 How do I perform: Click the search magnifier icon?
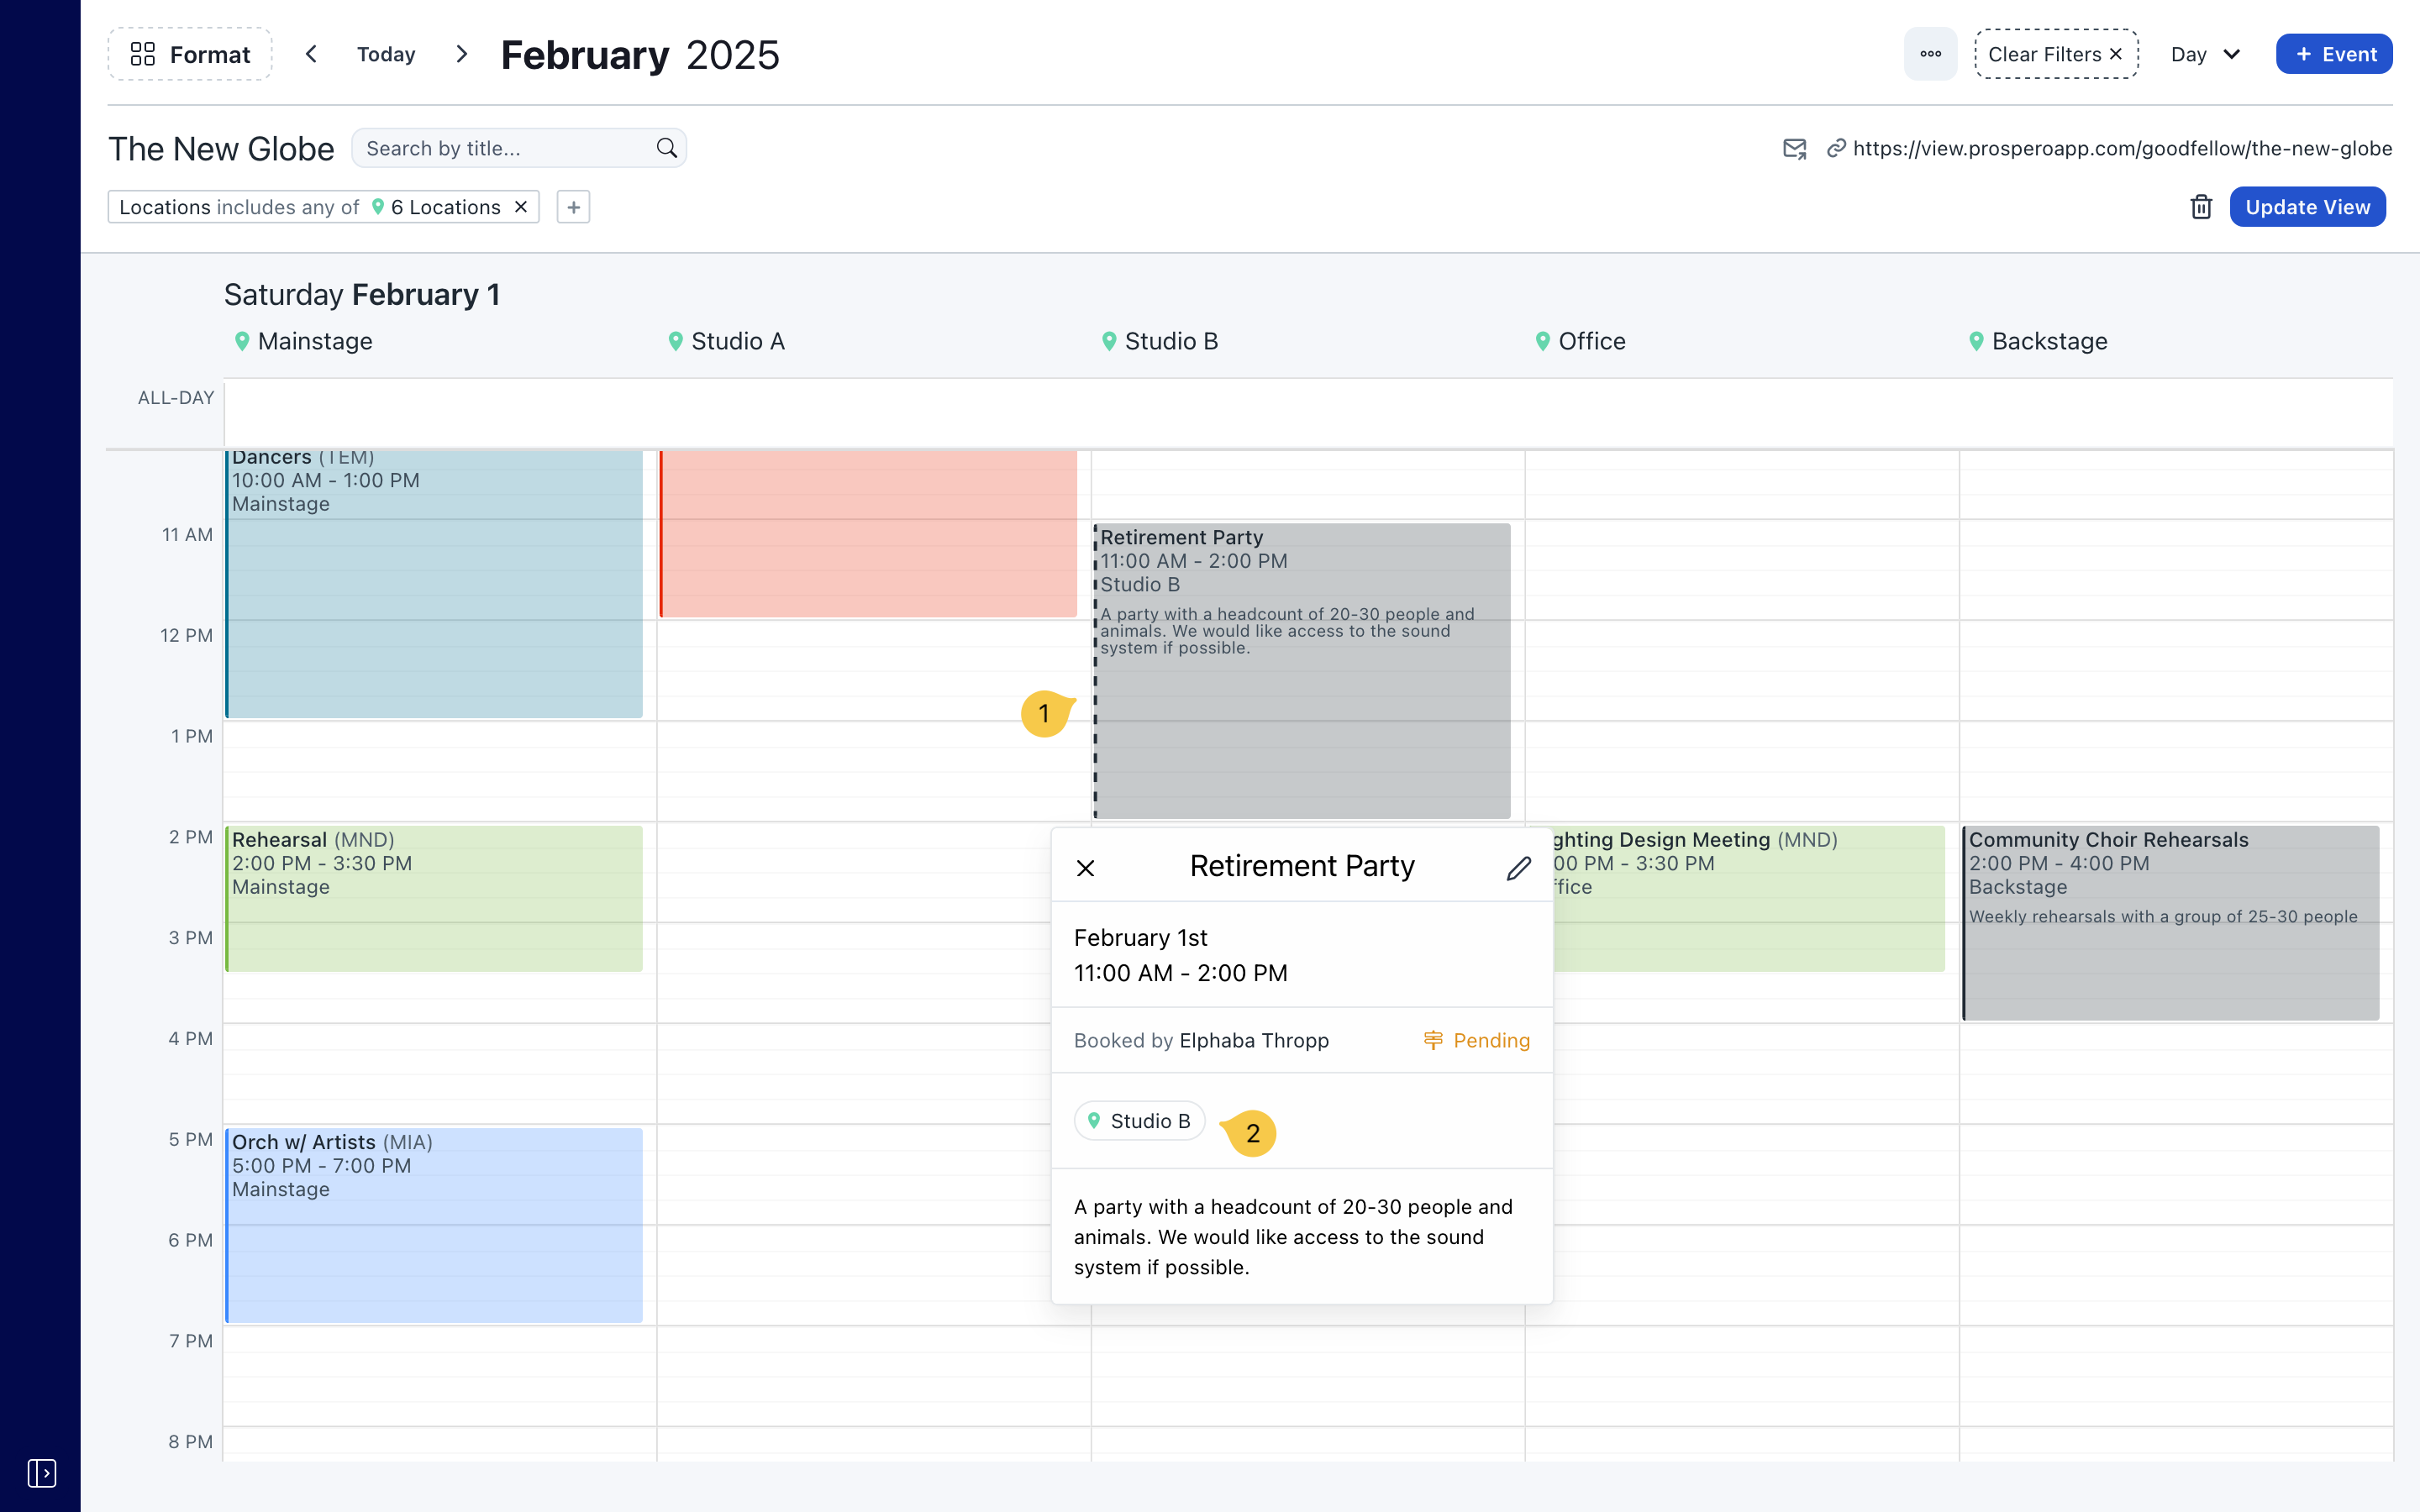point(666,148)
